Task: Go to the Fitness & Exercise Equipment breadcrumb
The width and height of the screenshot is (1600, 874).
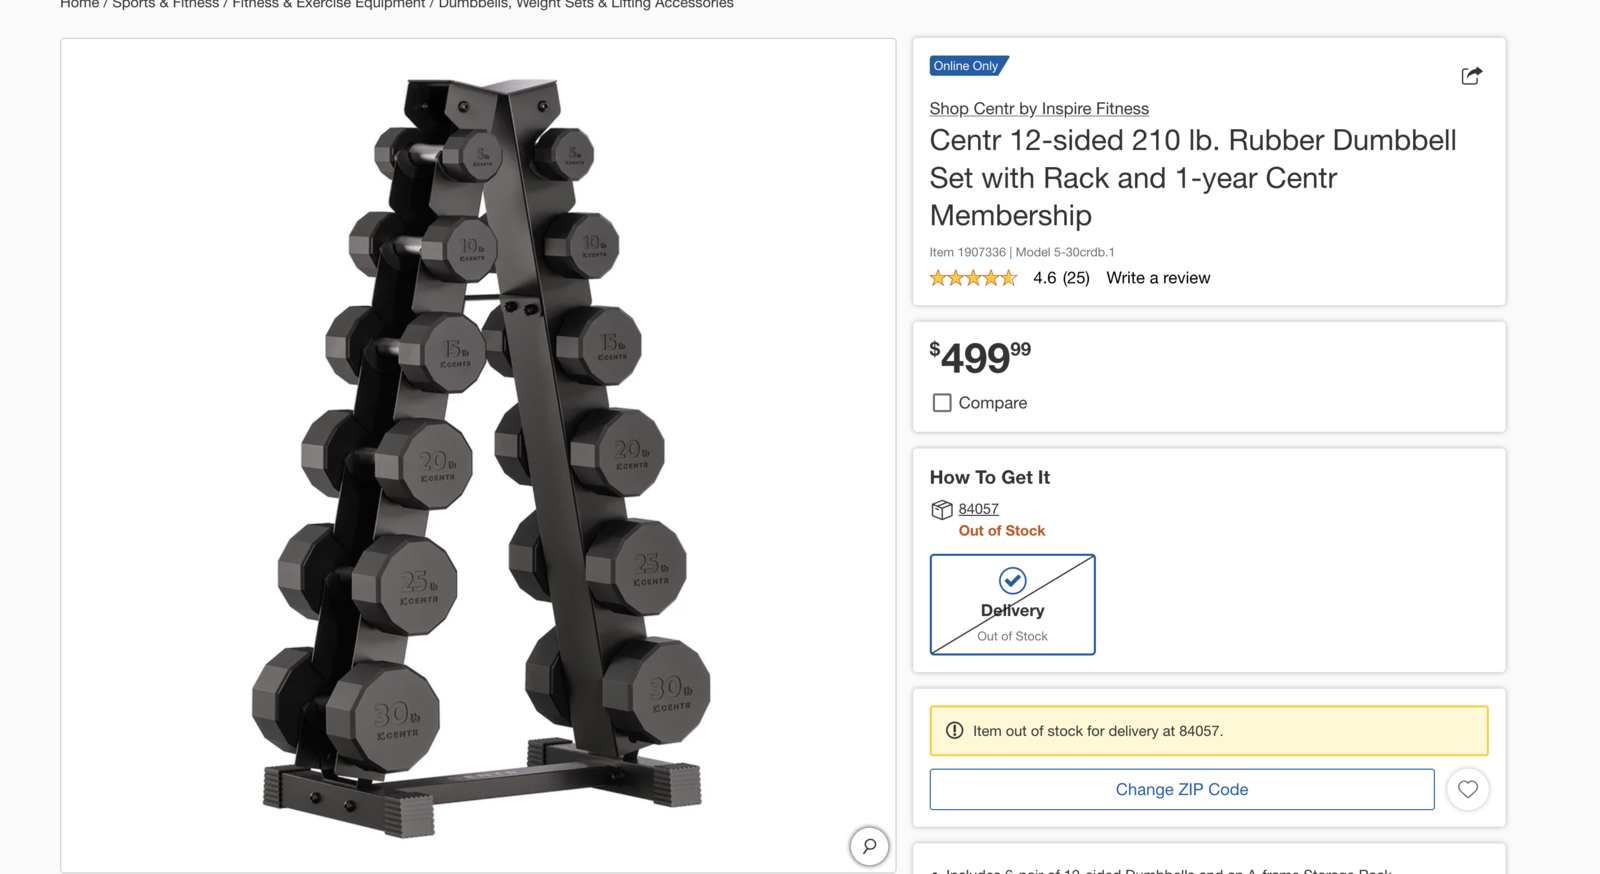Action: click(329, 4)
